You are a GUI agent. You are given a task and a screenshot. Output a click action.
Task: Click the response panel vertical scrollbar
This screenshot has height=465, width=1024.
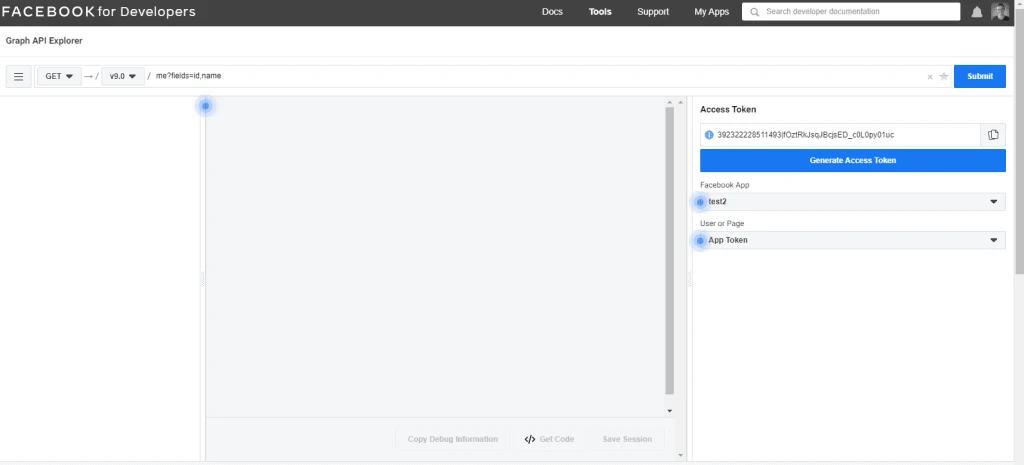tap(669, 250)
